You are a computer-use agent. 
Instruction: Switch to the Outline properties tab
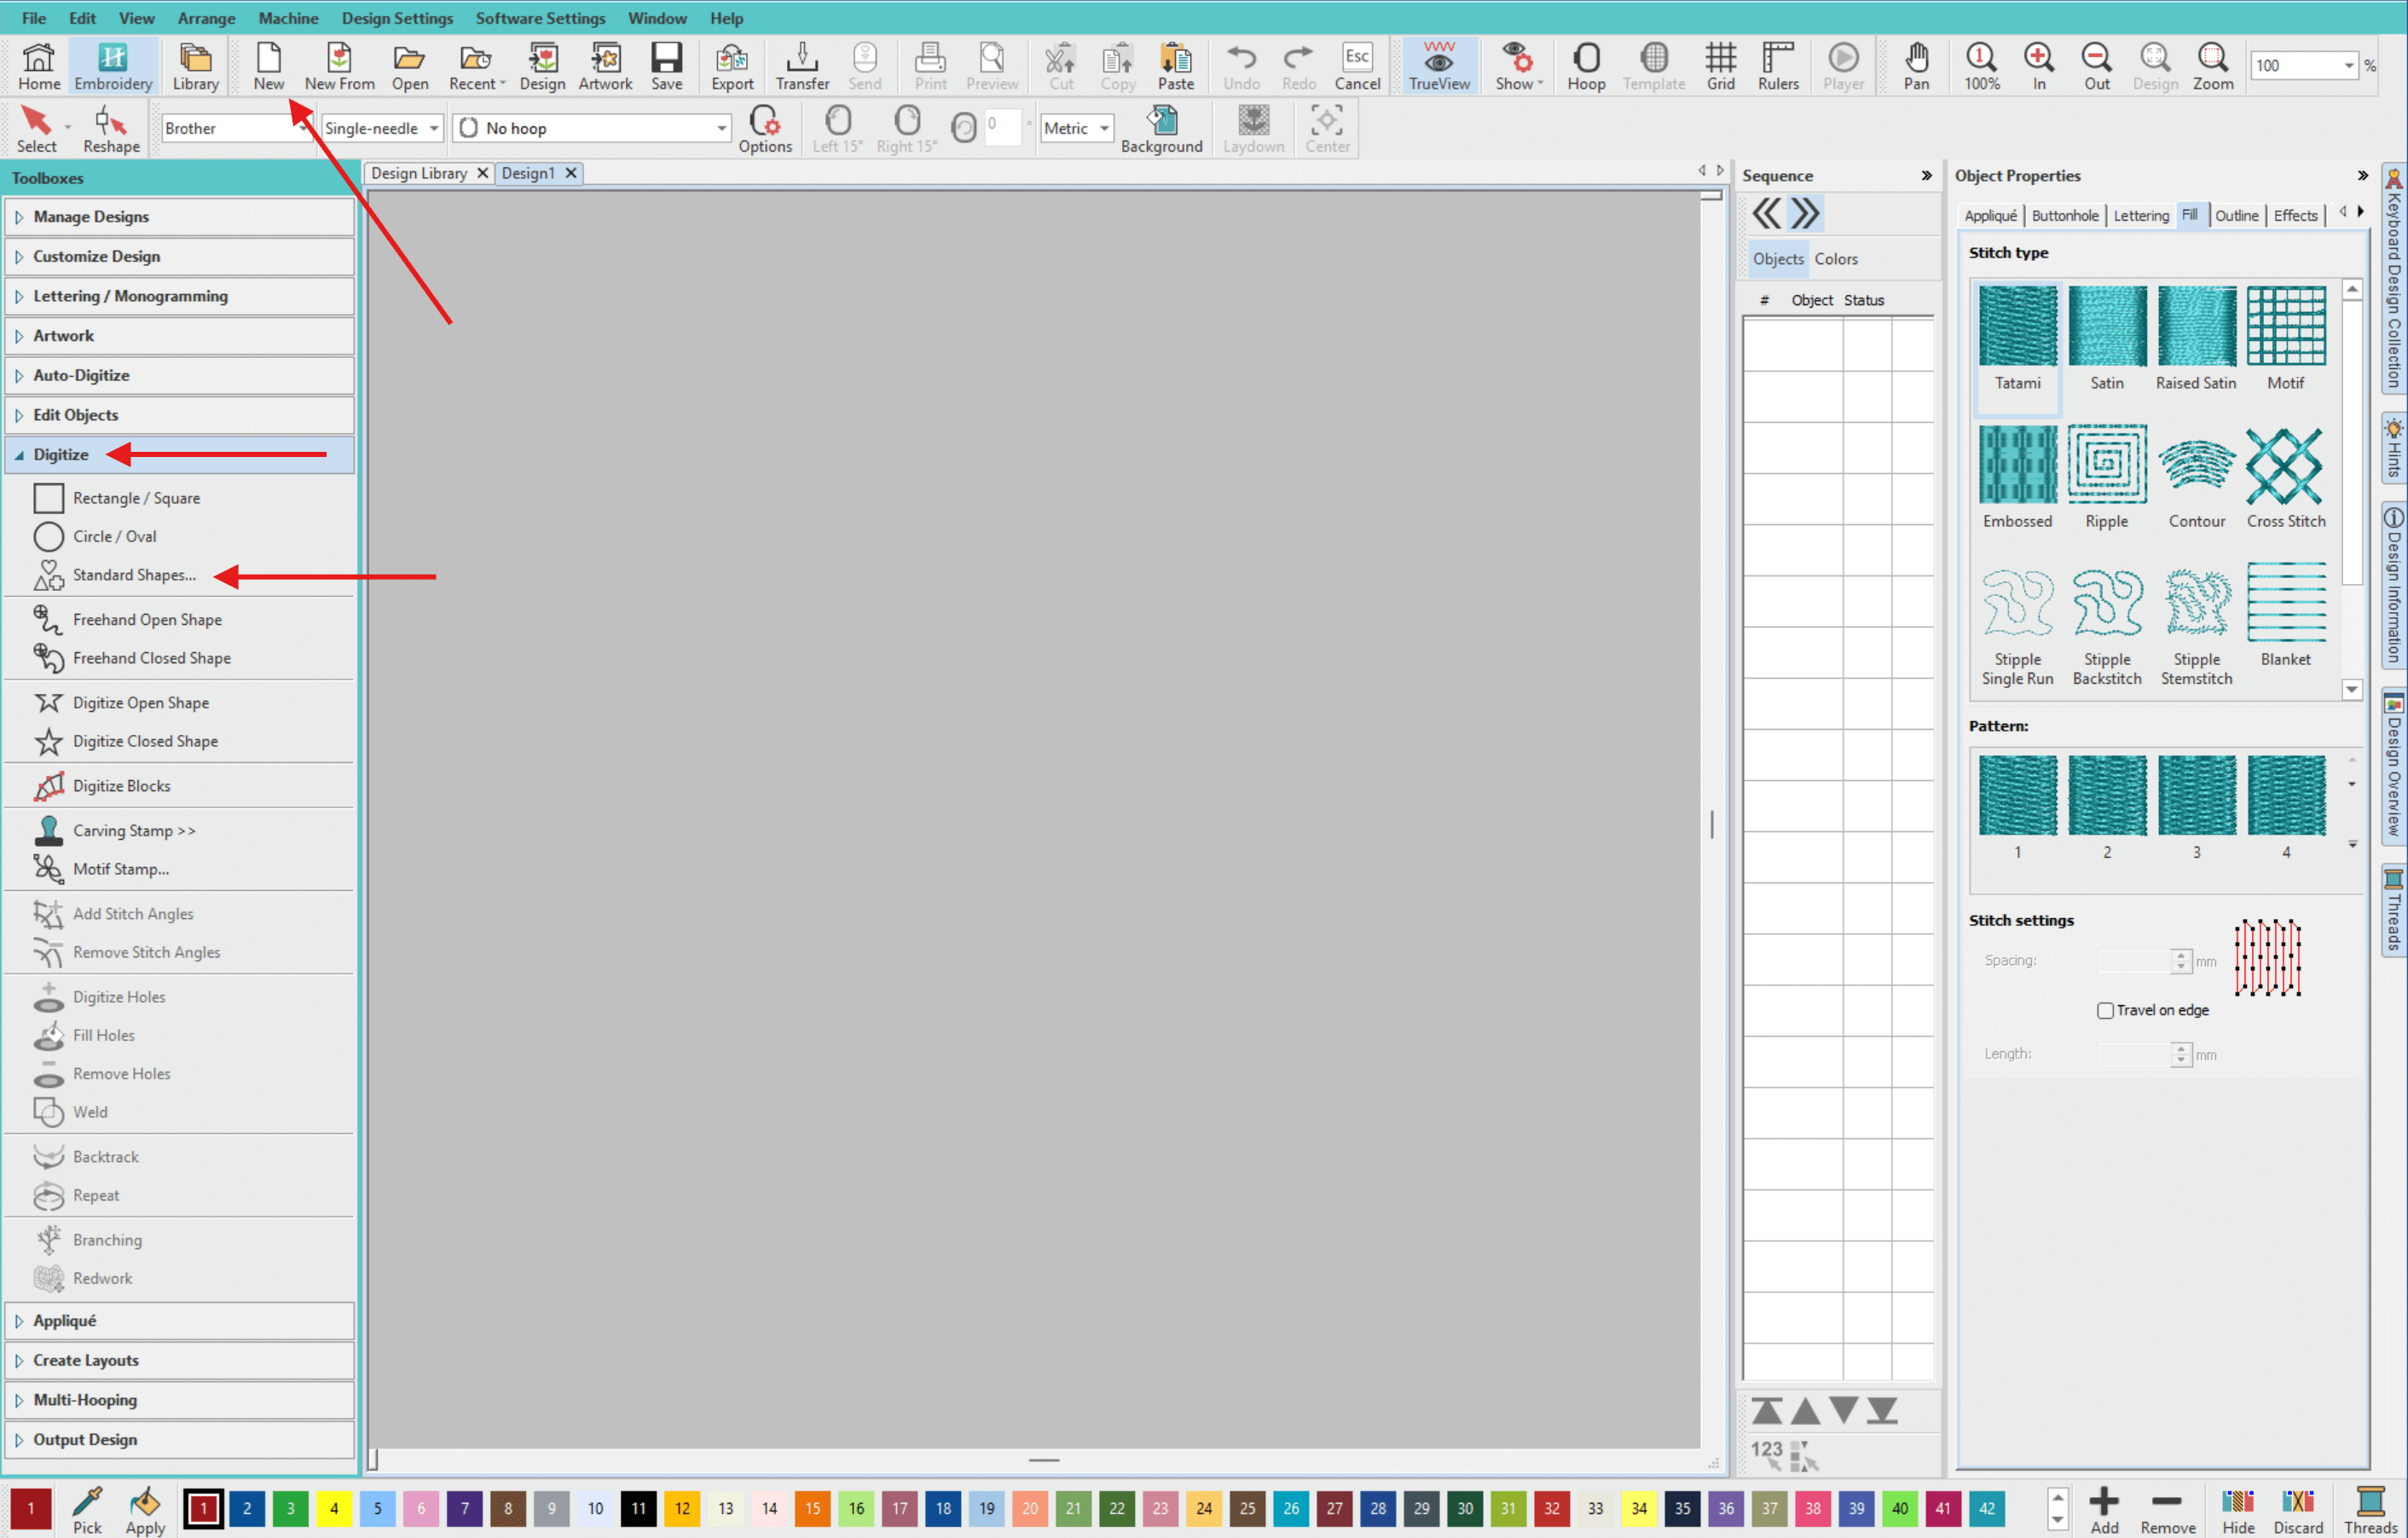click(2236, 215)
